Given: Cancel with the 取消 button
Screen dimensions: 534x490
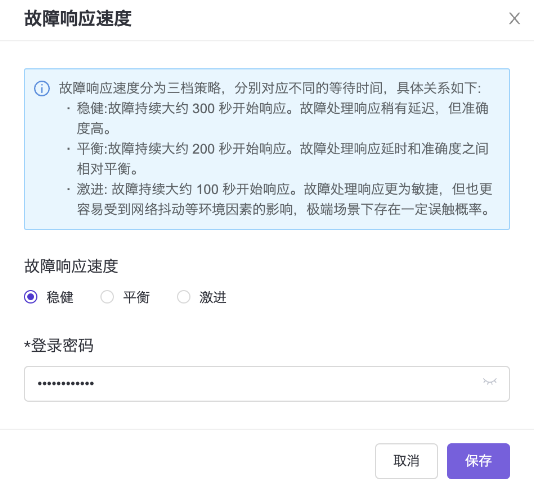Looking at the screenshot, I should coord(406,461).
